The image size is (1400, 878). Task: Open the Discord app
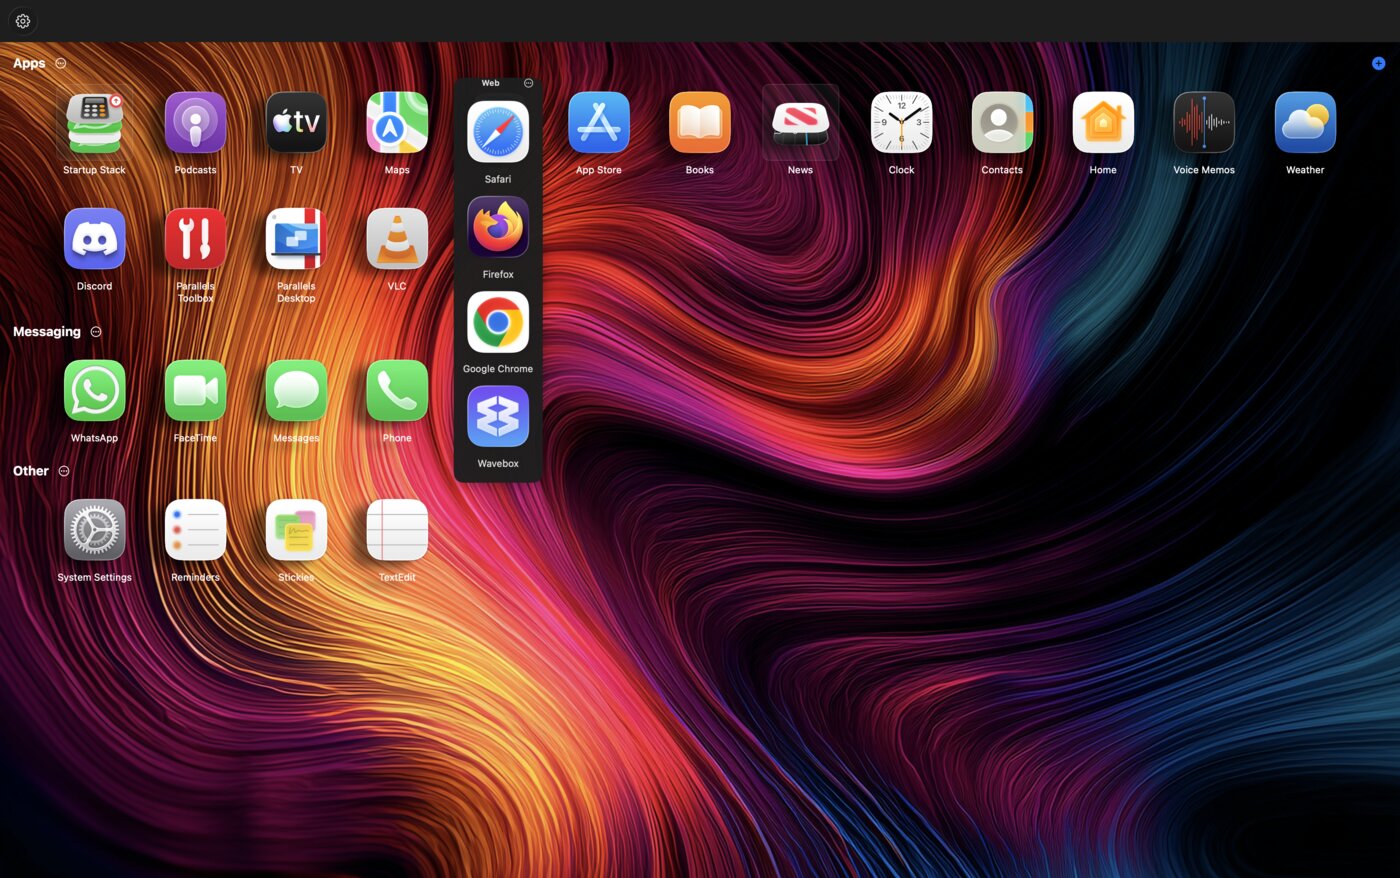(x=94, y=240)
